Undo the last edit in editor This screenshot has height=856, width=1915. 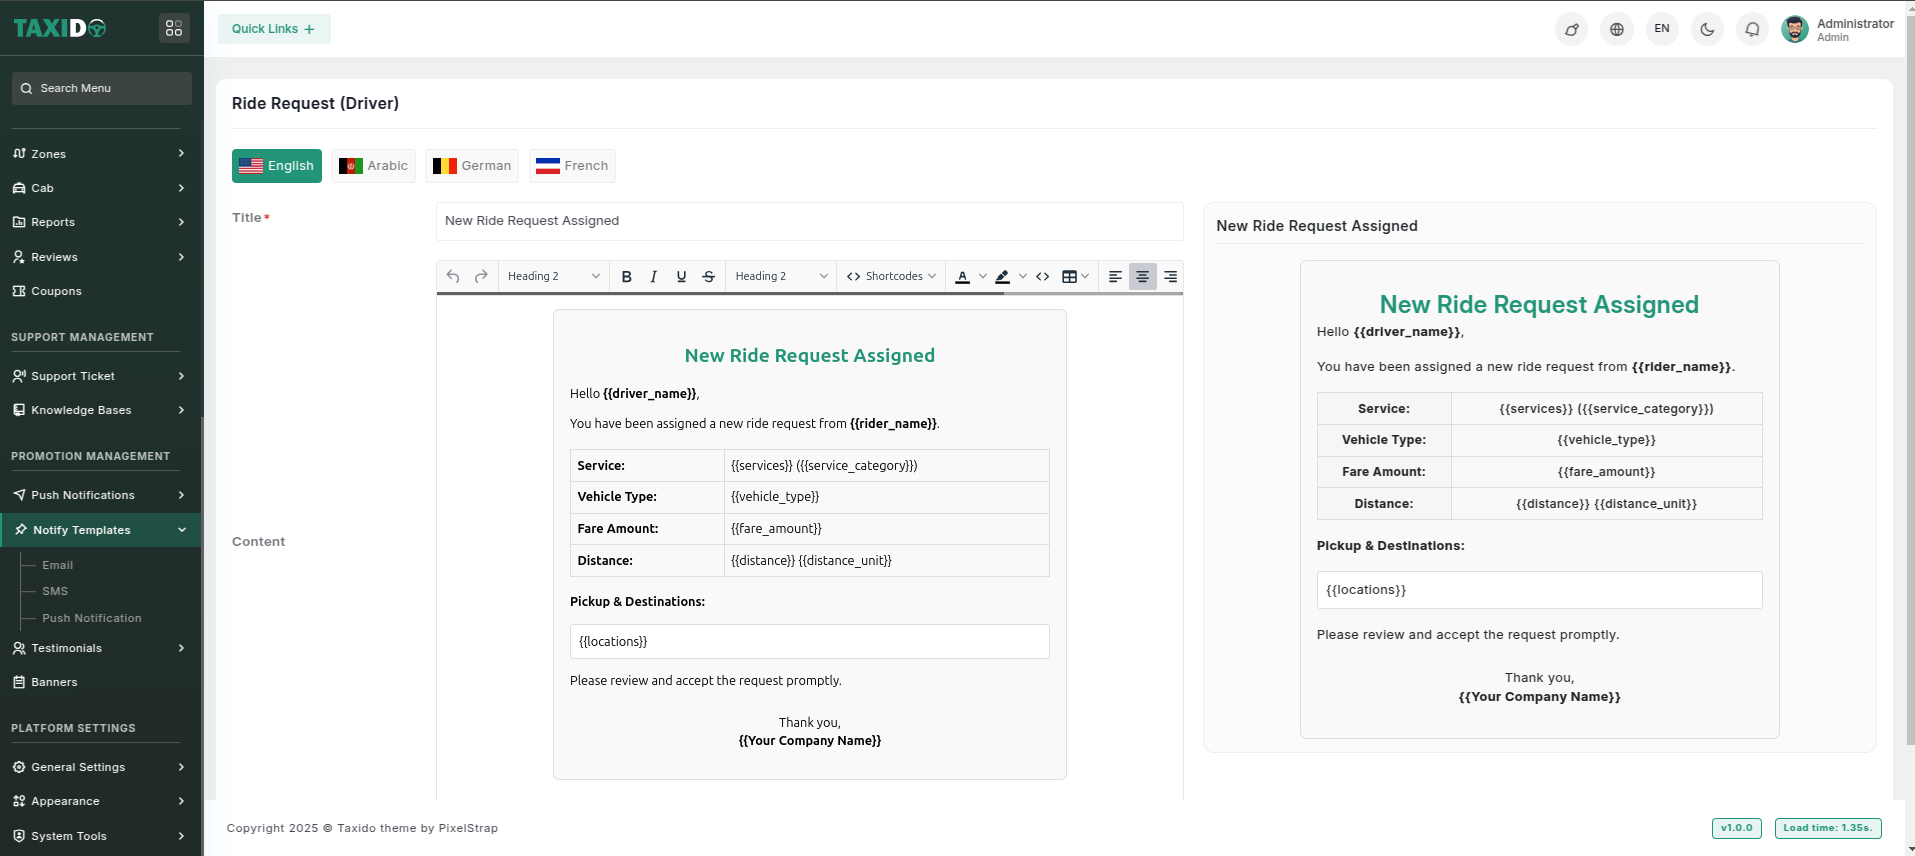453,277
